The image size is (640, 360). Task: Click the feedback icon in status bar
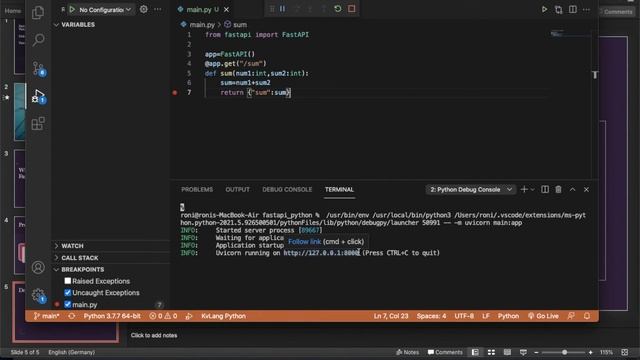[x=571, y=316]
